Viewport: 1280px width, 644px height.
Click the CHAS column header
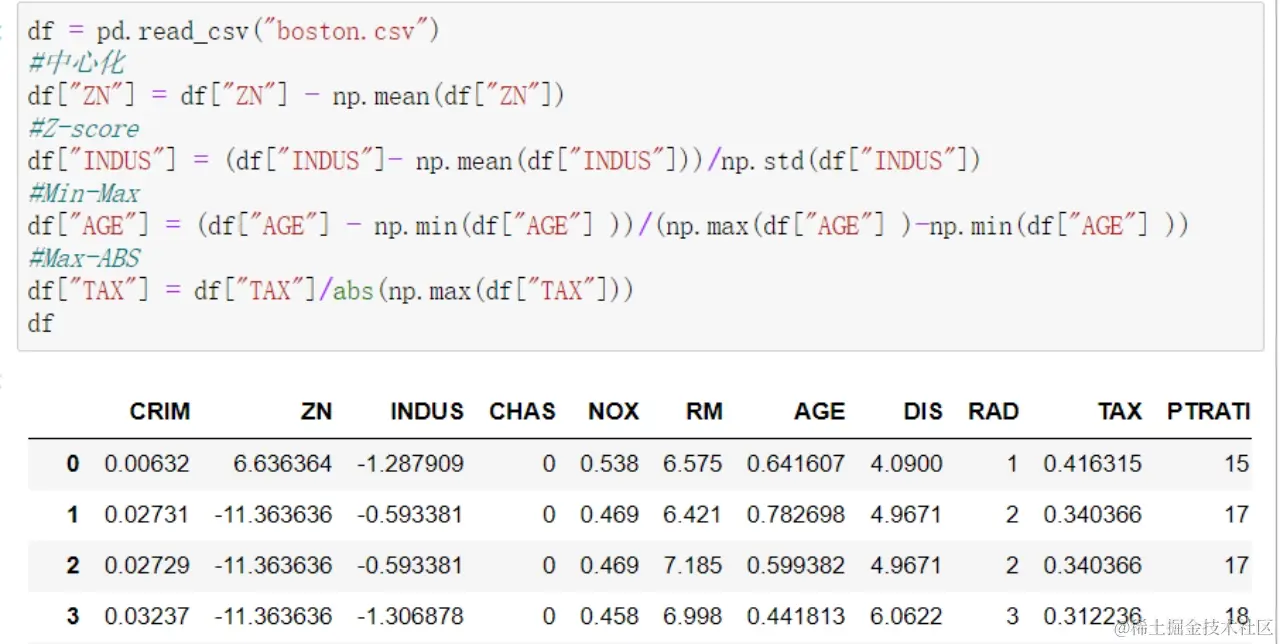(x=522, y=411)
